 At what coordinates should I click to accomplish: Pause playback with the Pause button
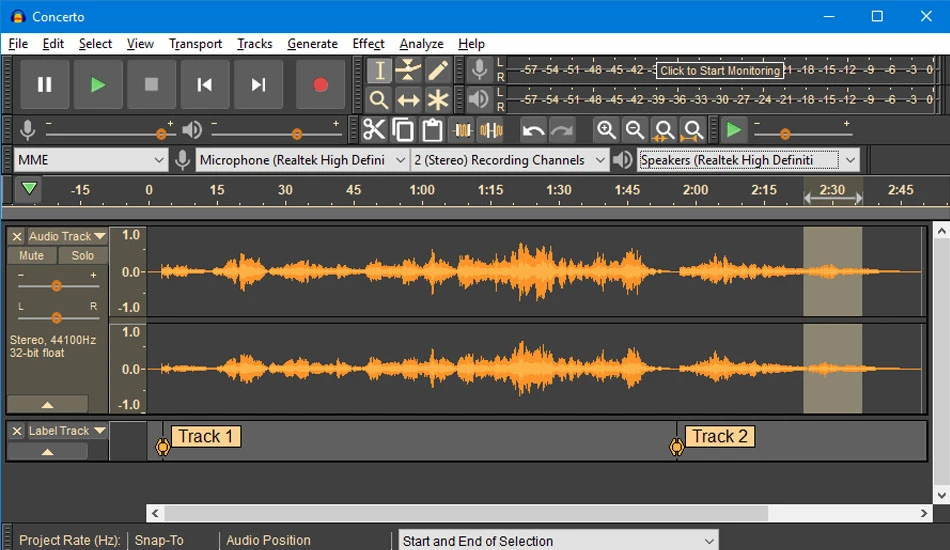[44, 84]
